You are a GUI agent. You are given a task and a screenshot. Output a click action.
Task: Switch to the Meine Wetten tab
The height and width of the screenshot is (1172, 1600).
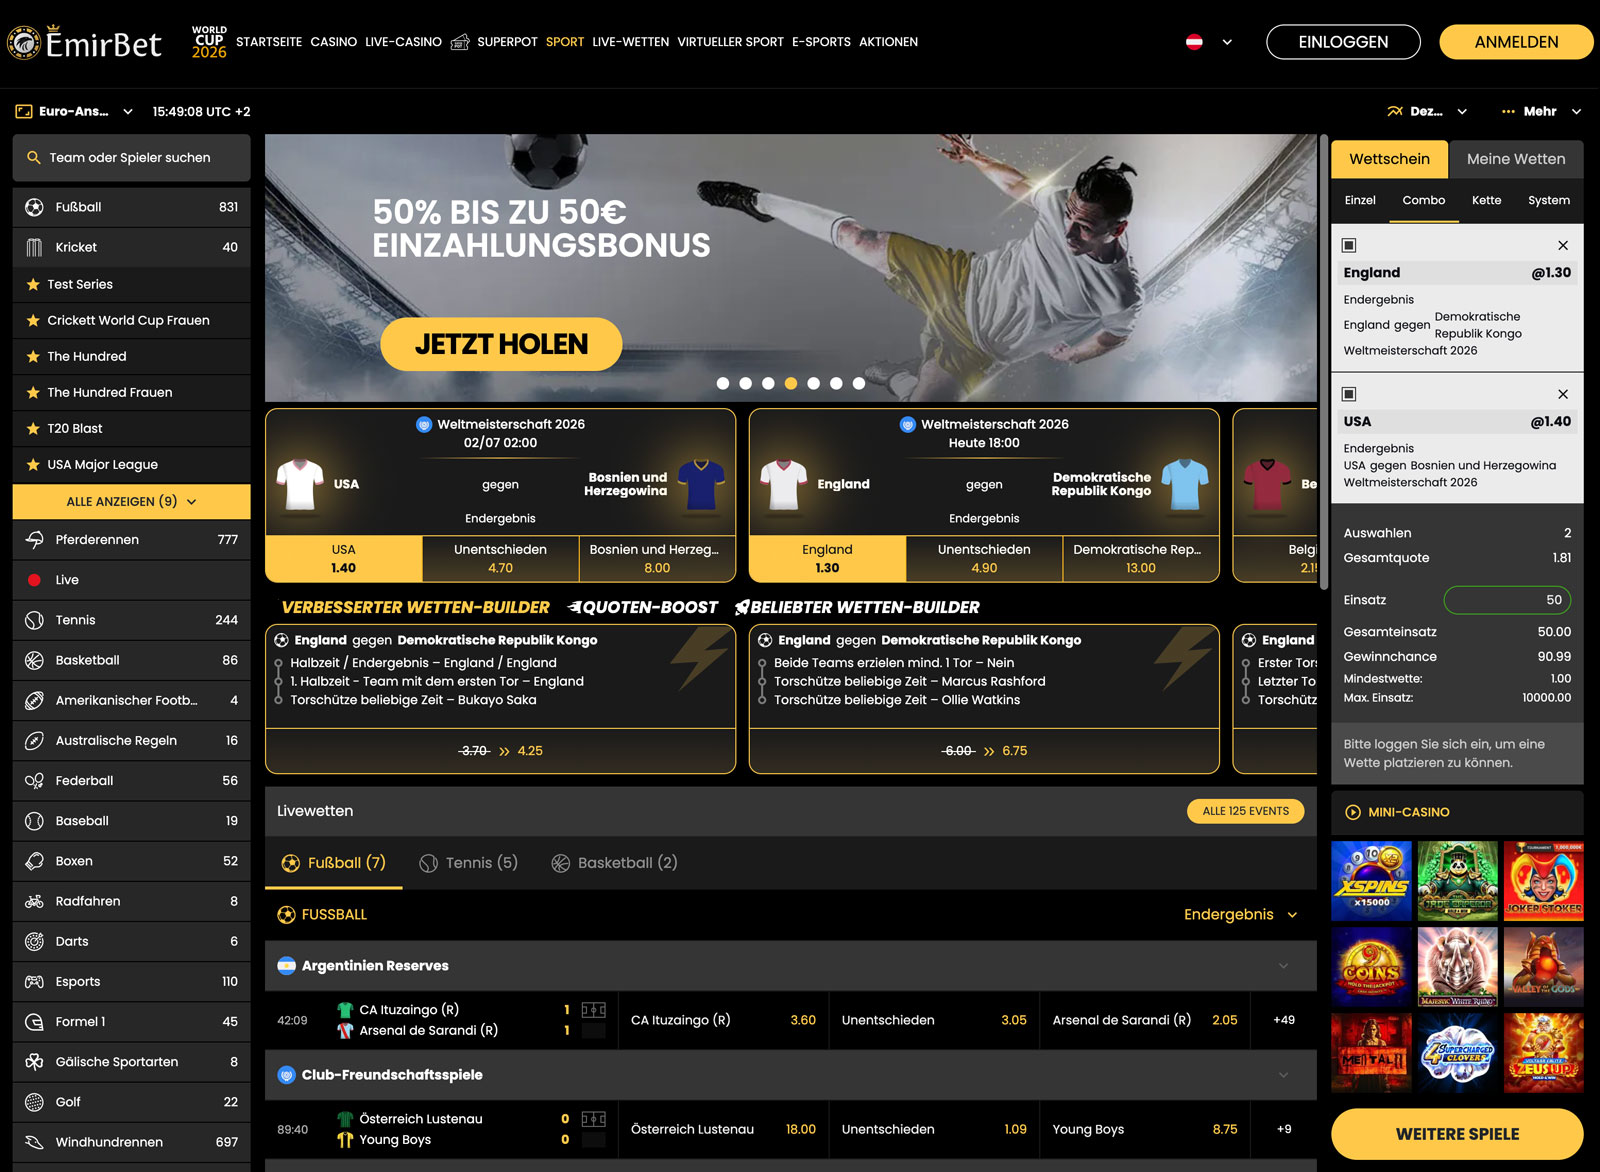click(1516, 159)
